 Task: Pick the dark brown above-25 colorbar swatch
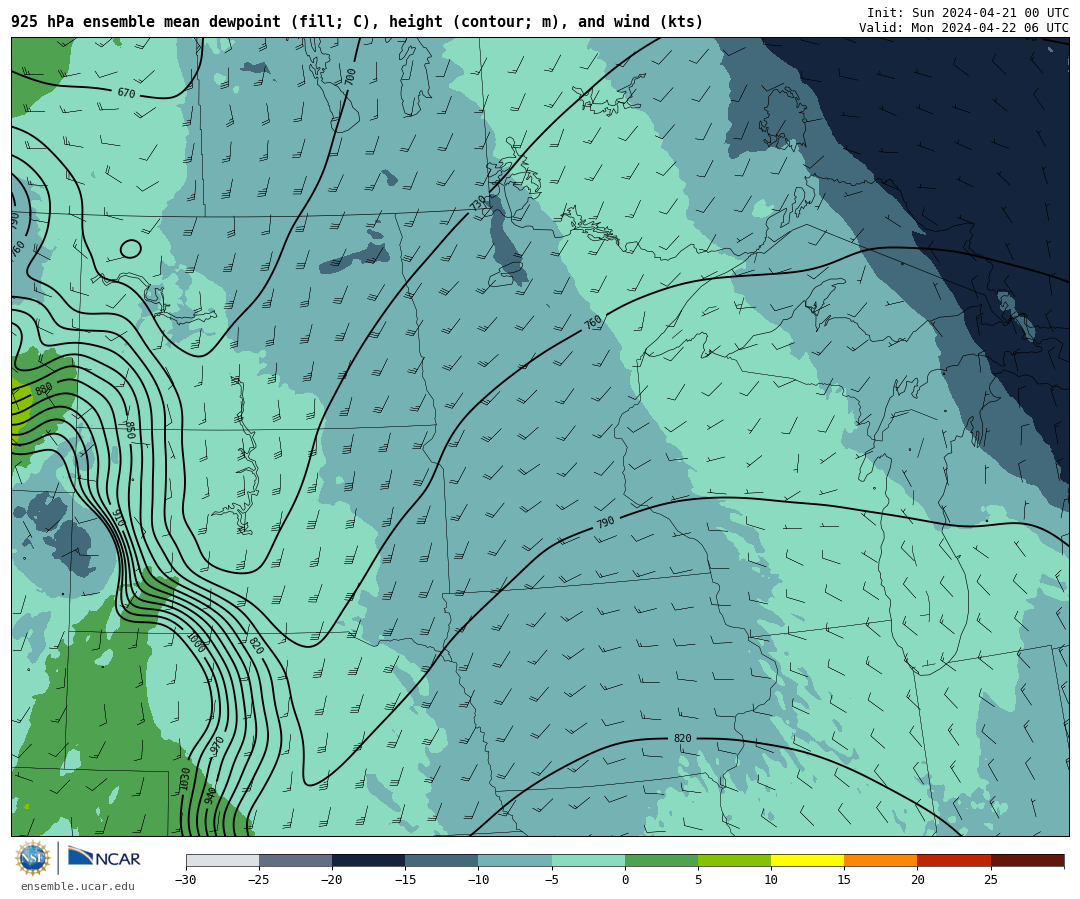coord(1028,860)
